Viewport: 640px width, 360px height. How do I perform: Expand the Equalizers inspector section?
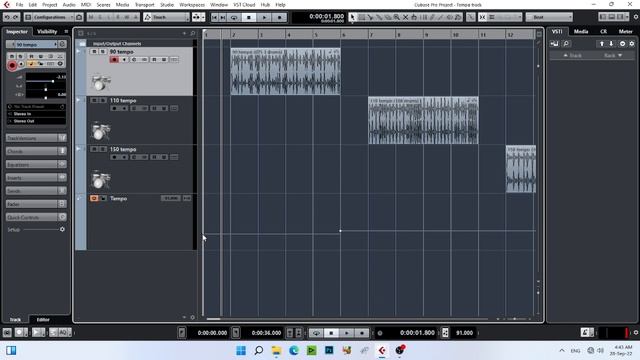36,164
